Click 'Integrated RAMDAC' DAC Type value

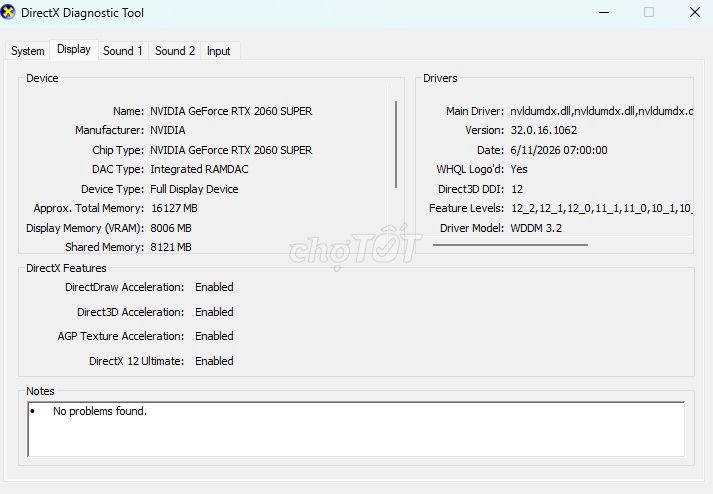pyautogui.click(x=199, y=169)
